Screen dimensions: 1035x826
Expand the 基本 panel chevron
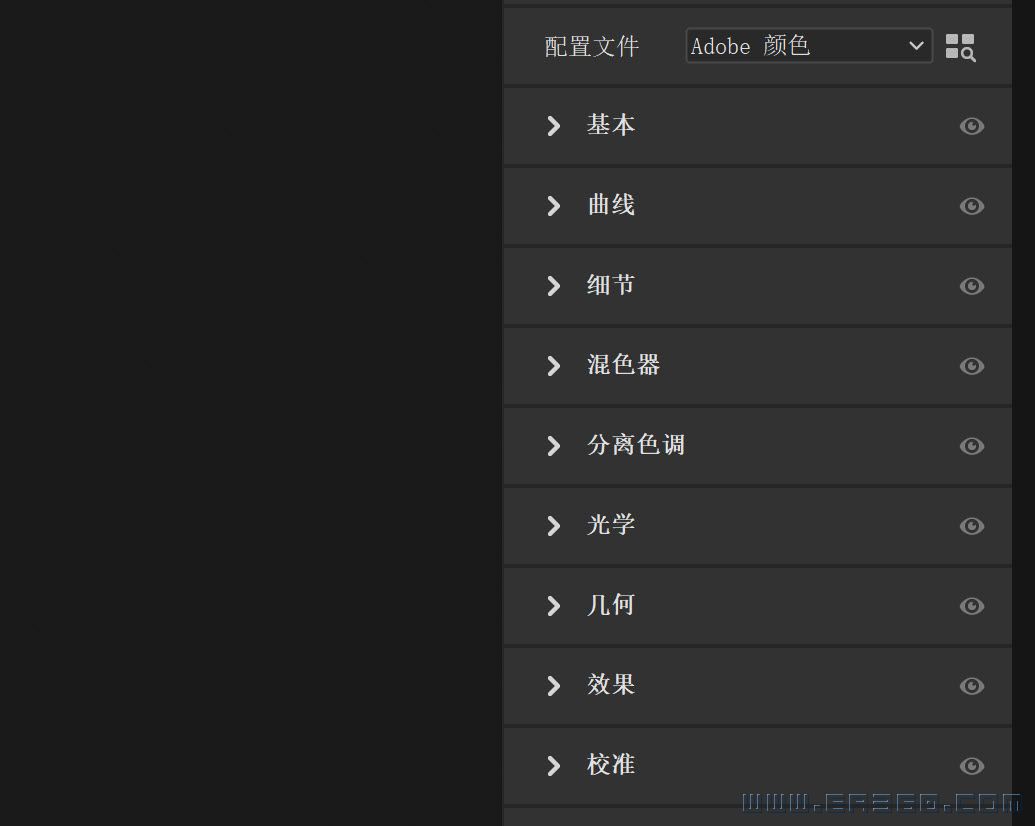pos(553,126)
